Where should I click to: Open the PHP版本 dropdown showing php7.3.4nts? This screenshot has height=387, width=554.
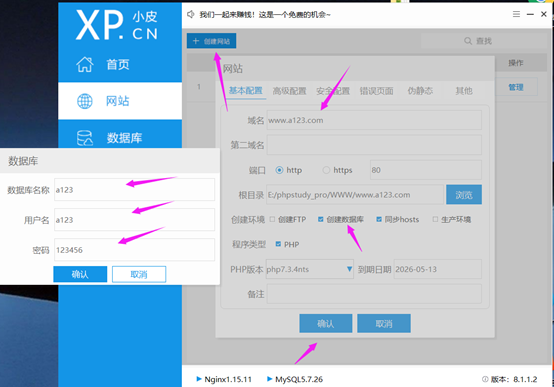click(x=310, y=269)
